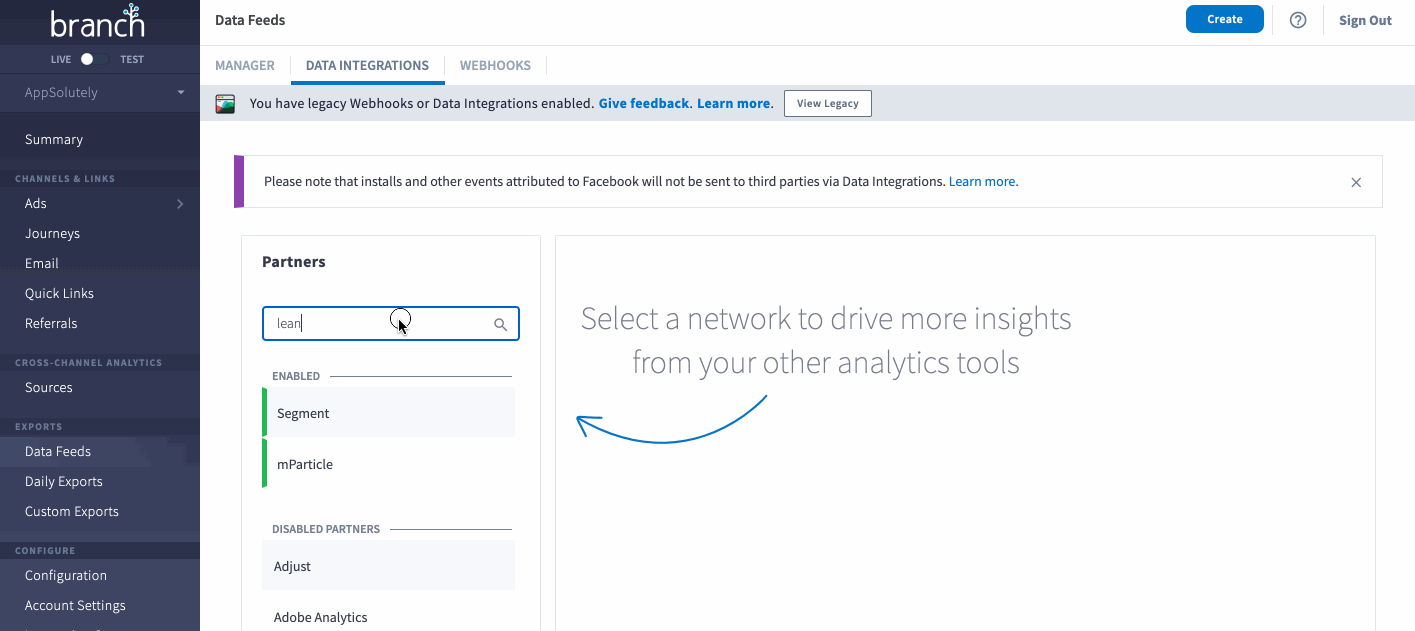Switch to the Manager tab
Viewport: 1415px width, 631px height.
point(245,65)
